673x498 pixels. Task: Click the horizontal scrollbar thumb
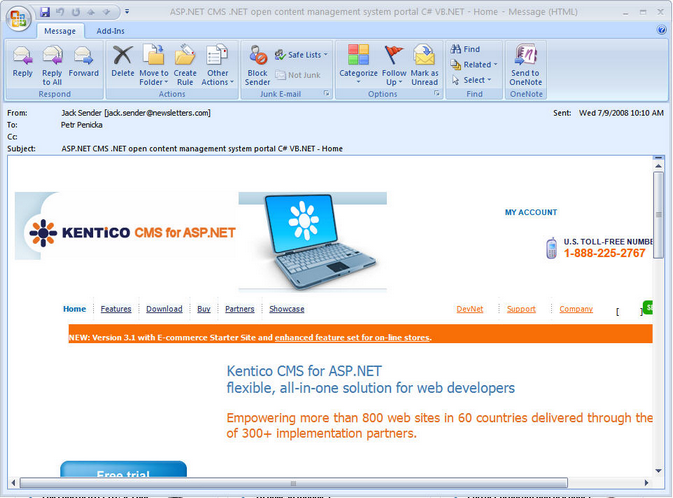pyautogui.click(x=294, y=483)
